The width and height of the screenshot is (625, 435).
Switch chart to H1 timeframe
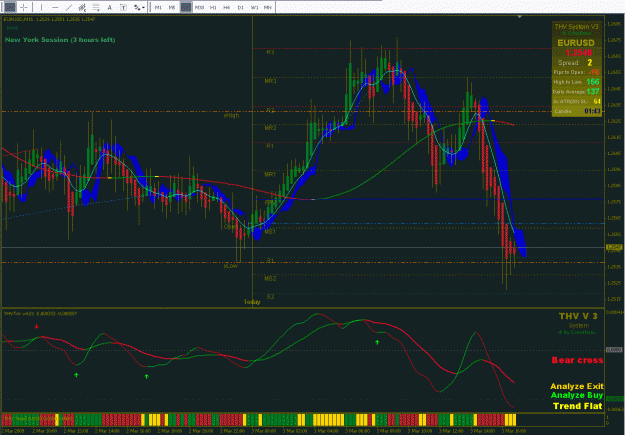pyautogui.click(x=213, y=7)
